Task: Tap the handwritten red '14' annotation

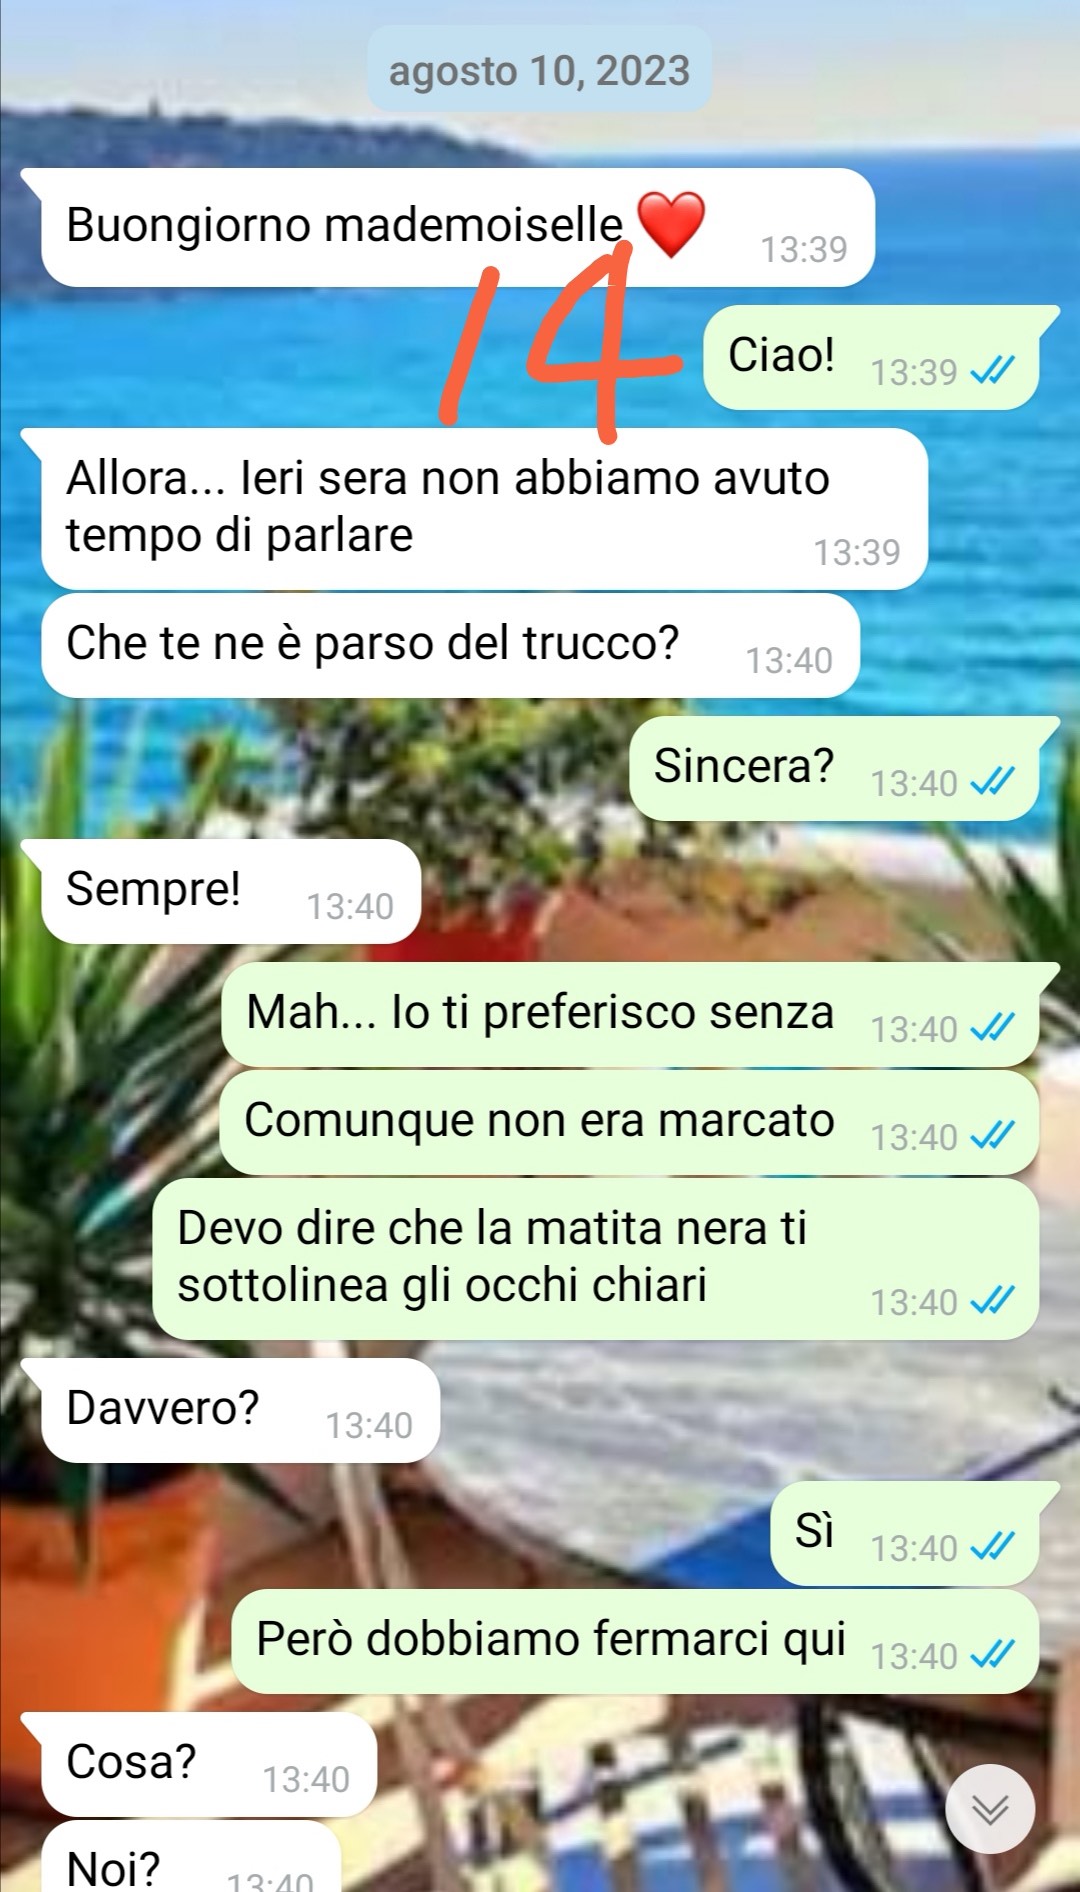Action: pyautogui.click(x=560, y=340)
